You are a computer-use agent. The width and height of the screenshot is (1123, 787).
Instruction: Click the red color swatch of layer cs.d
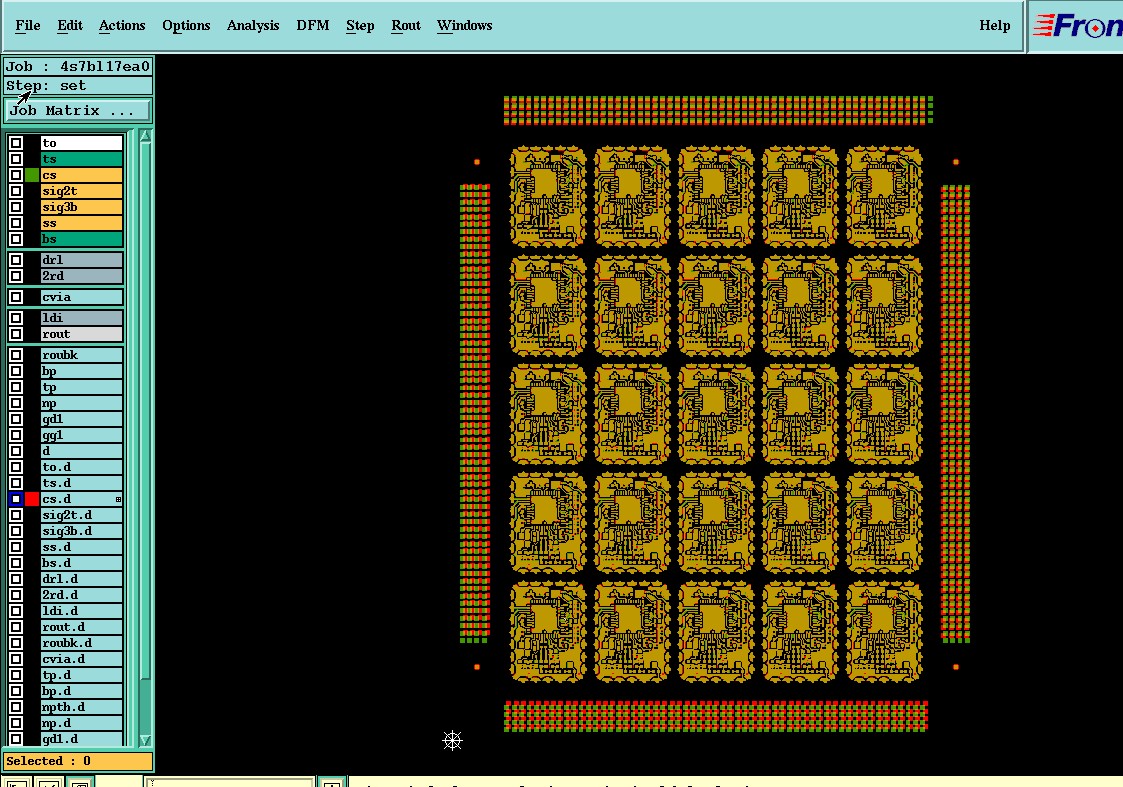pyautogui.click(x=32, y=499)
